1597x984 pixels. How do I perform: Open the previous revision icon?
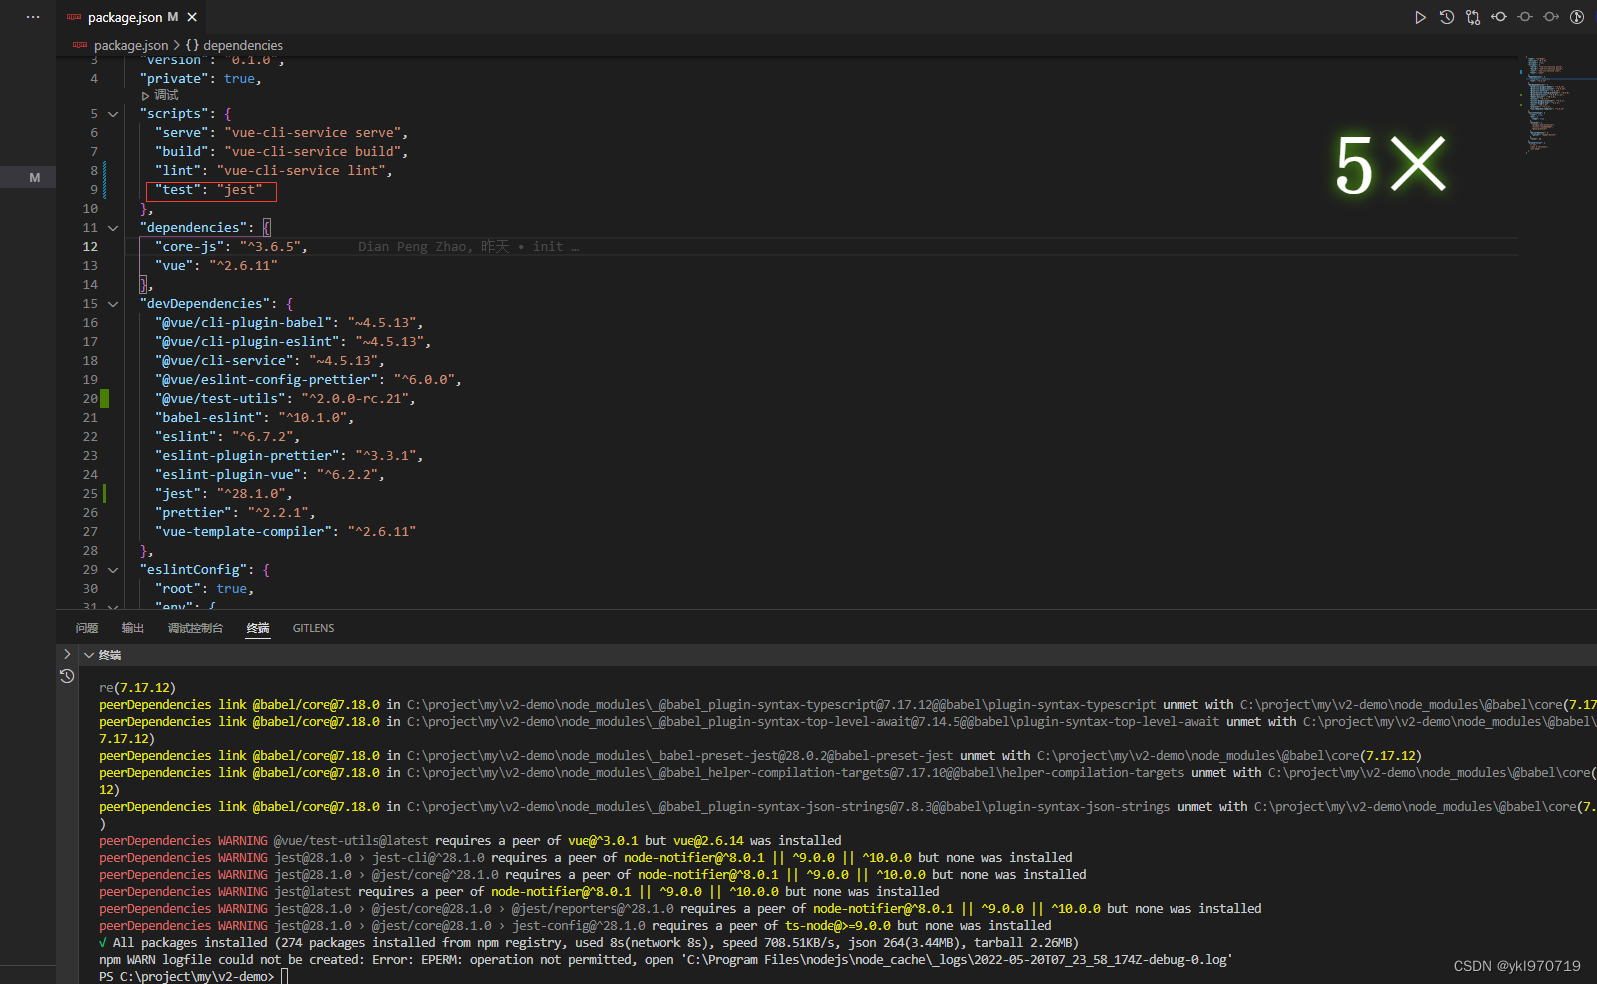click(1499, 17)
